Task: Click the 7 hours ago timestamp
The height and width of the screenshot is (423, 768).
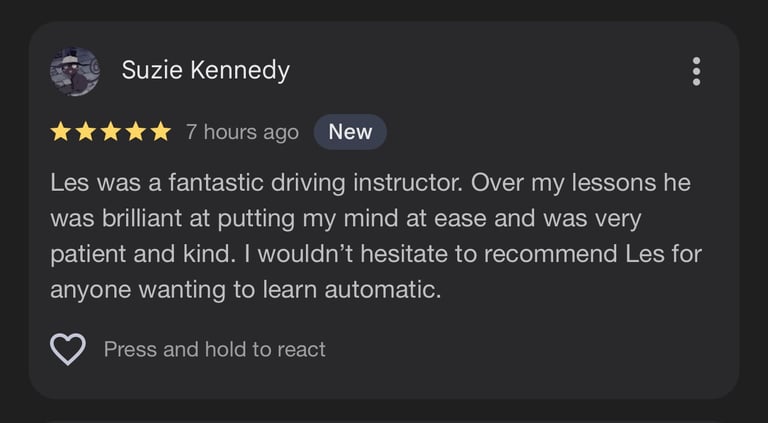Action: click(242, 132)
